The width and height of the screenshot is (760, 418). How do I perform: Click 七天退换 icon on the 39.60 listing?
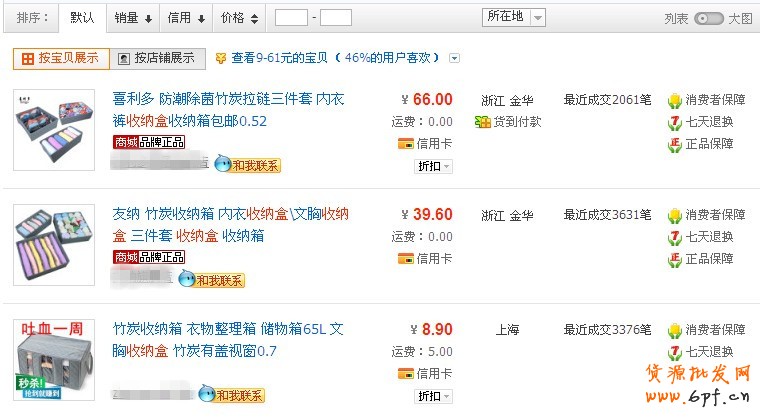[675, 237]
